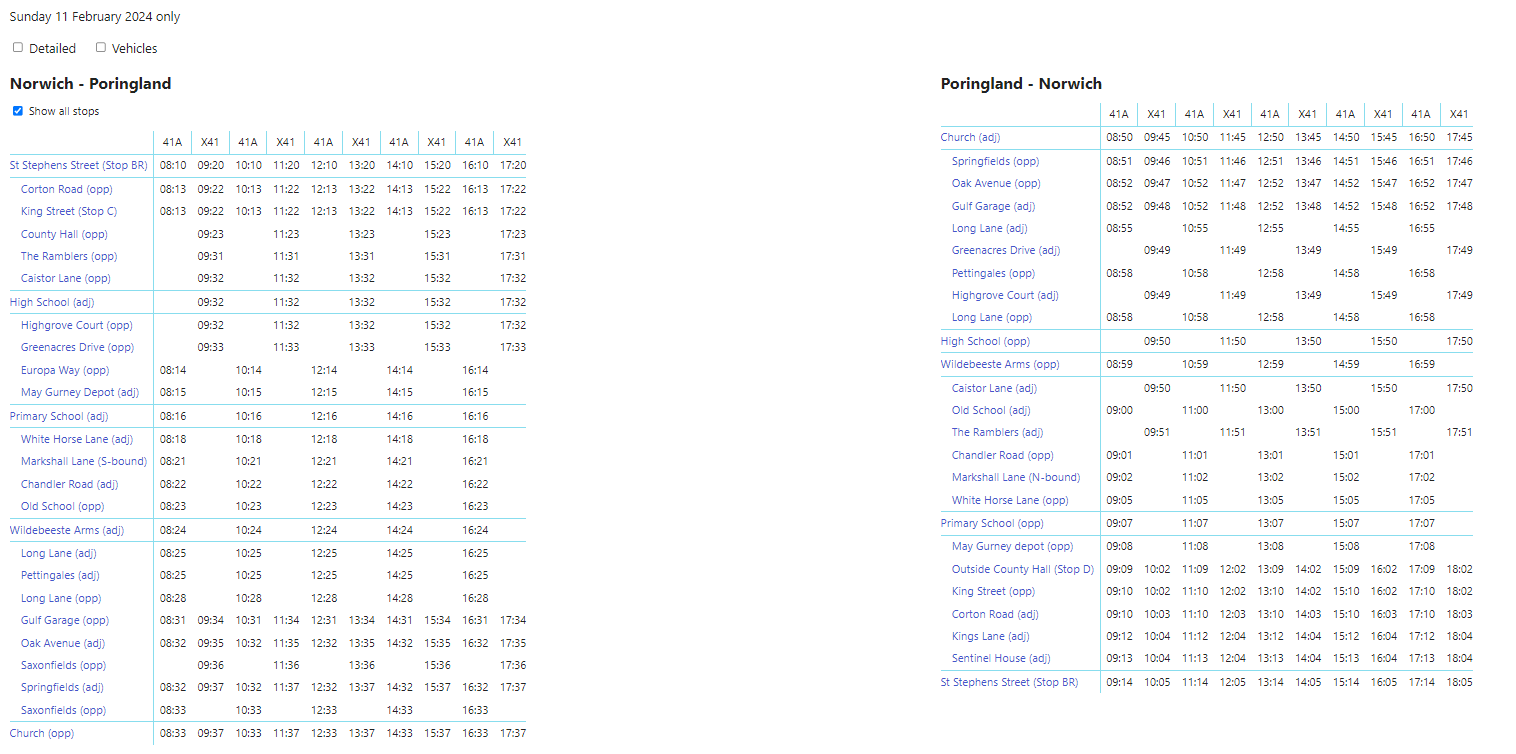Enable the Detailed checkbox

(x=18, y=48)
